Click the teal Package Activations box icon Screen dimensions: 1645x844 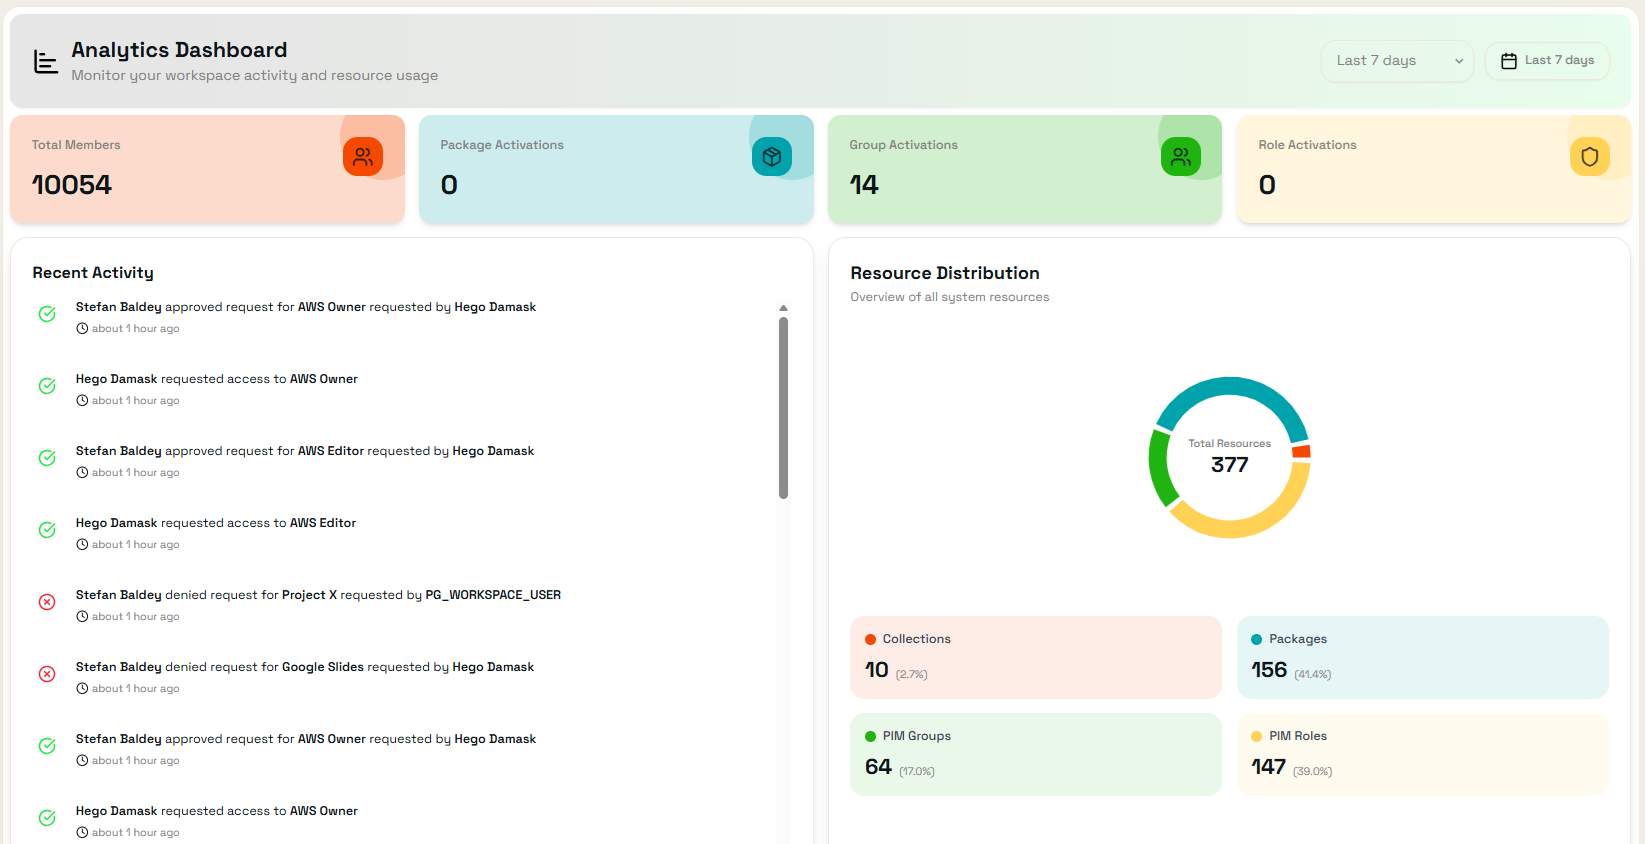click(x=772, y=157)
